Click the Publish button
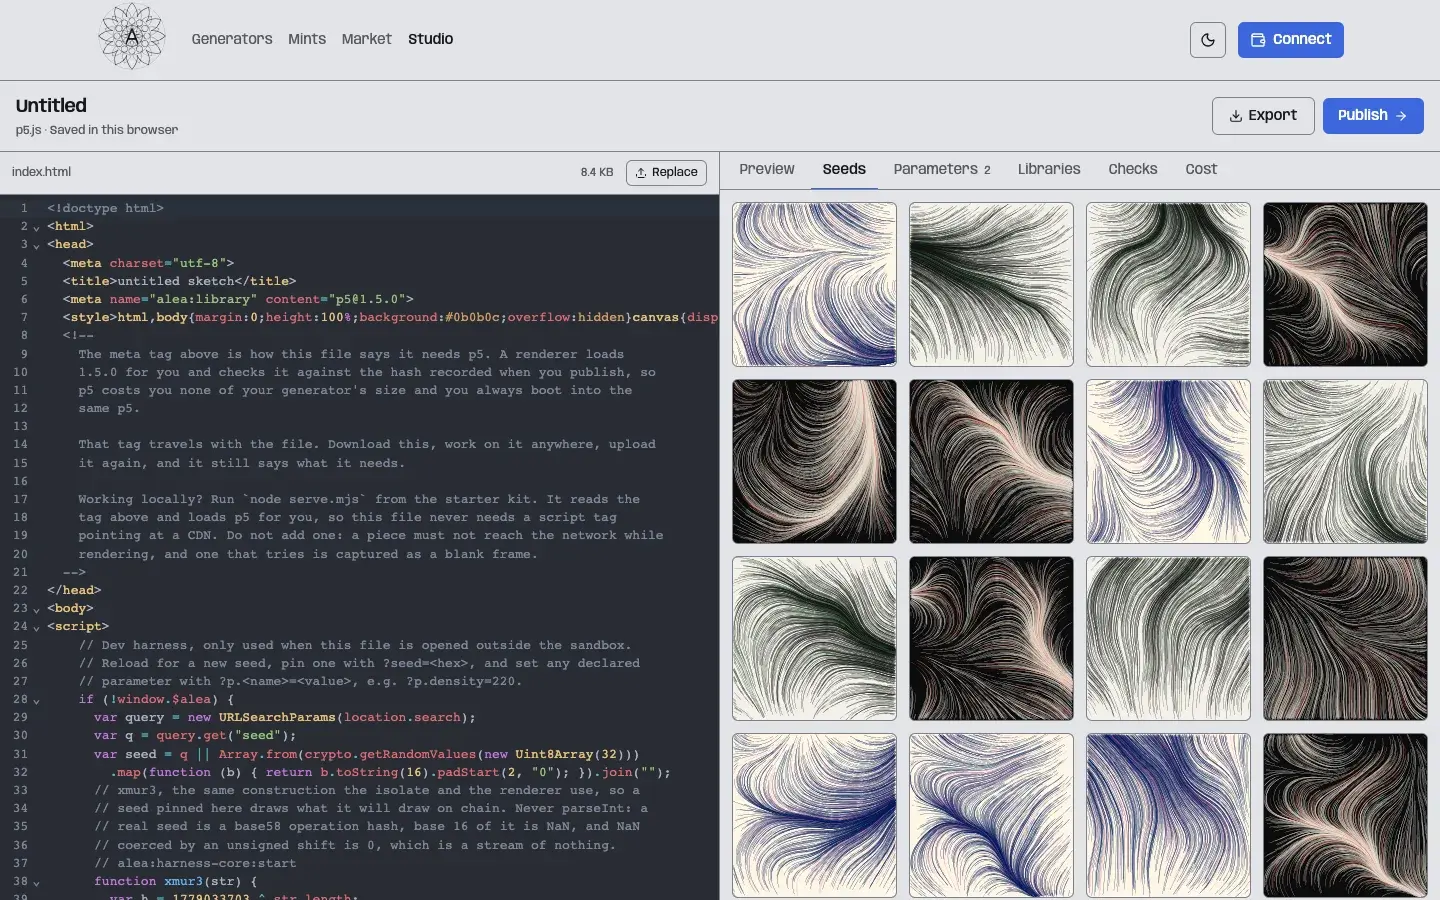 coord(1373,116)
